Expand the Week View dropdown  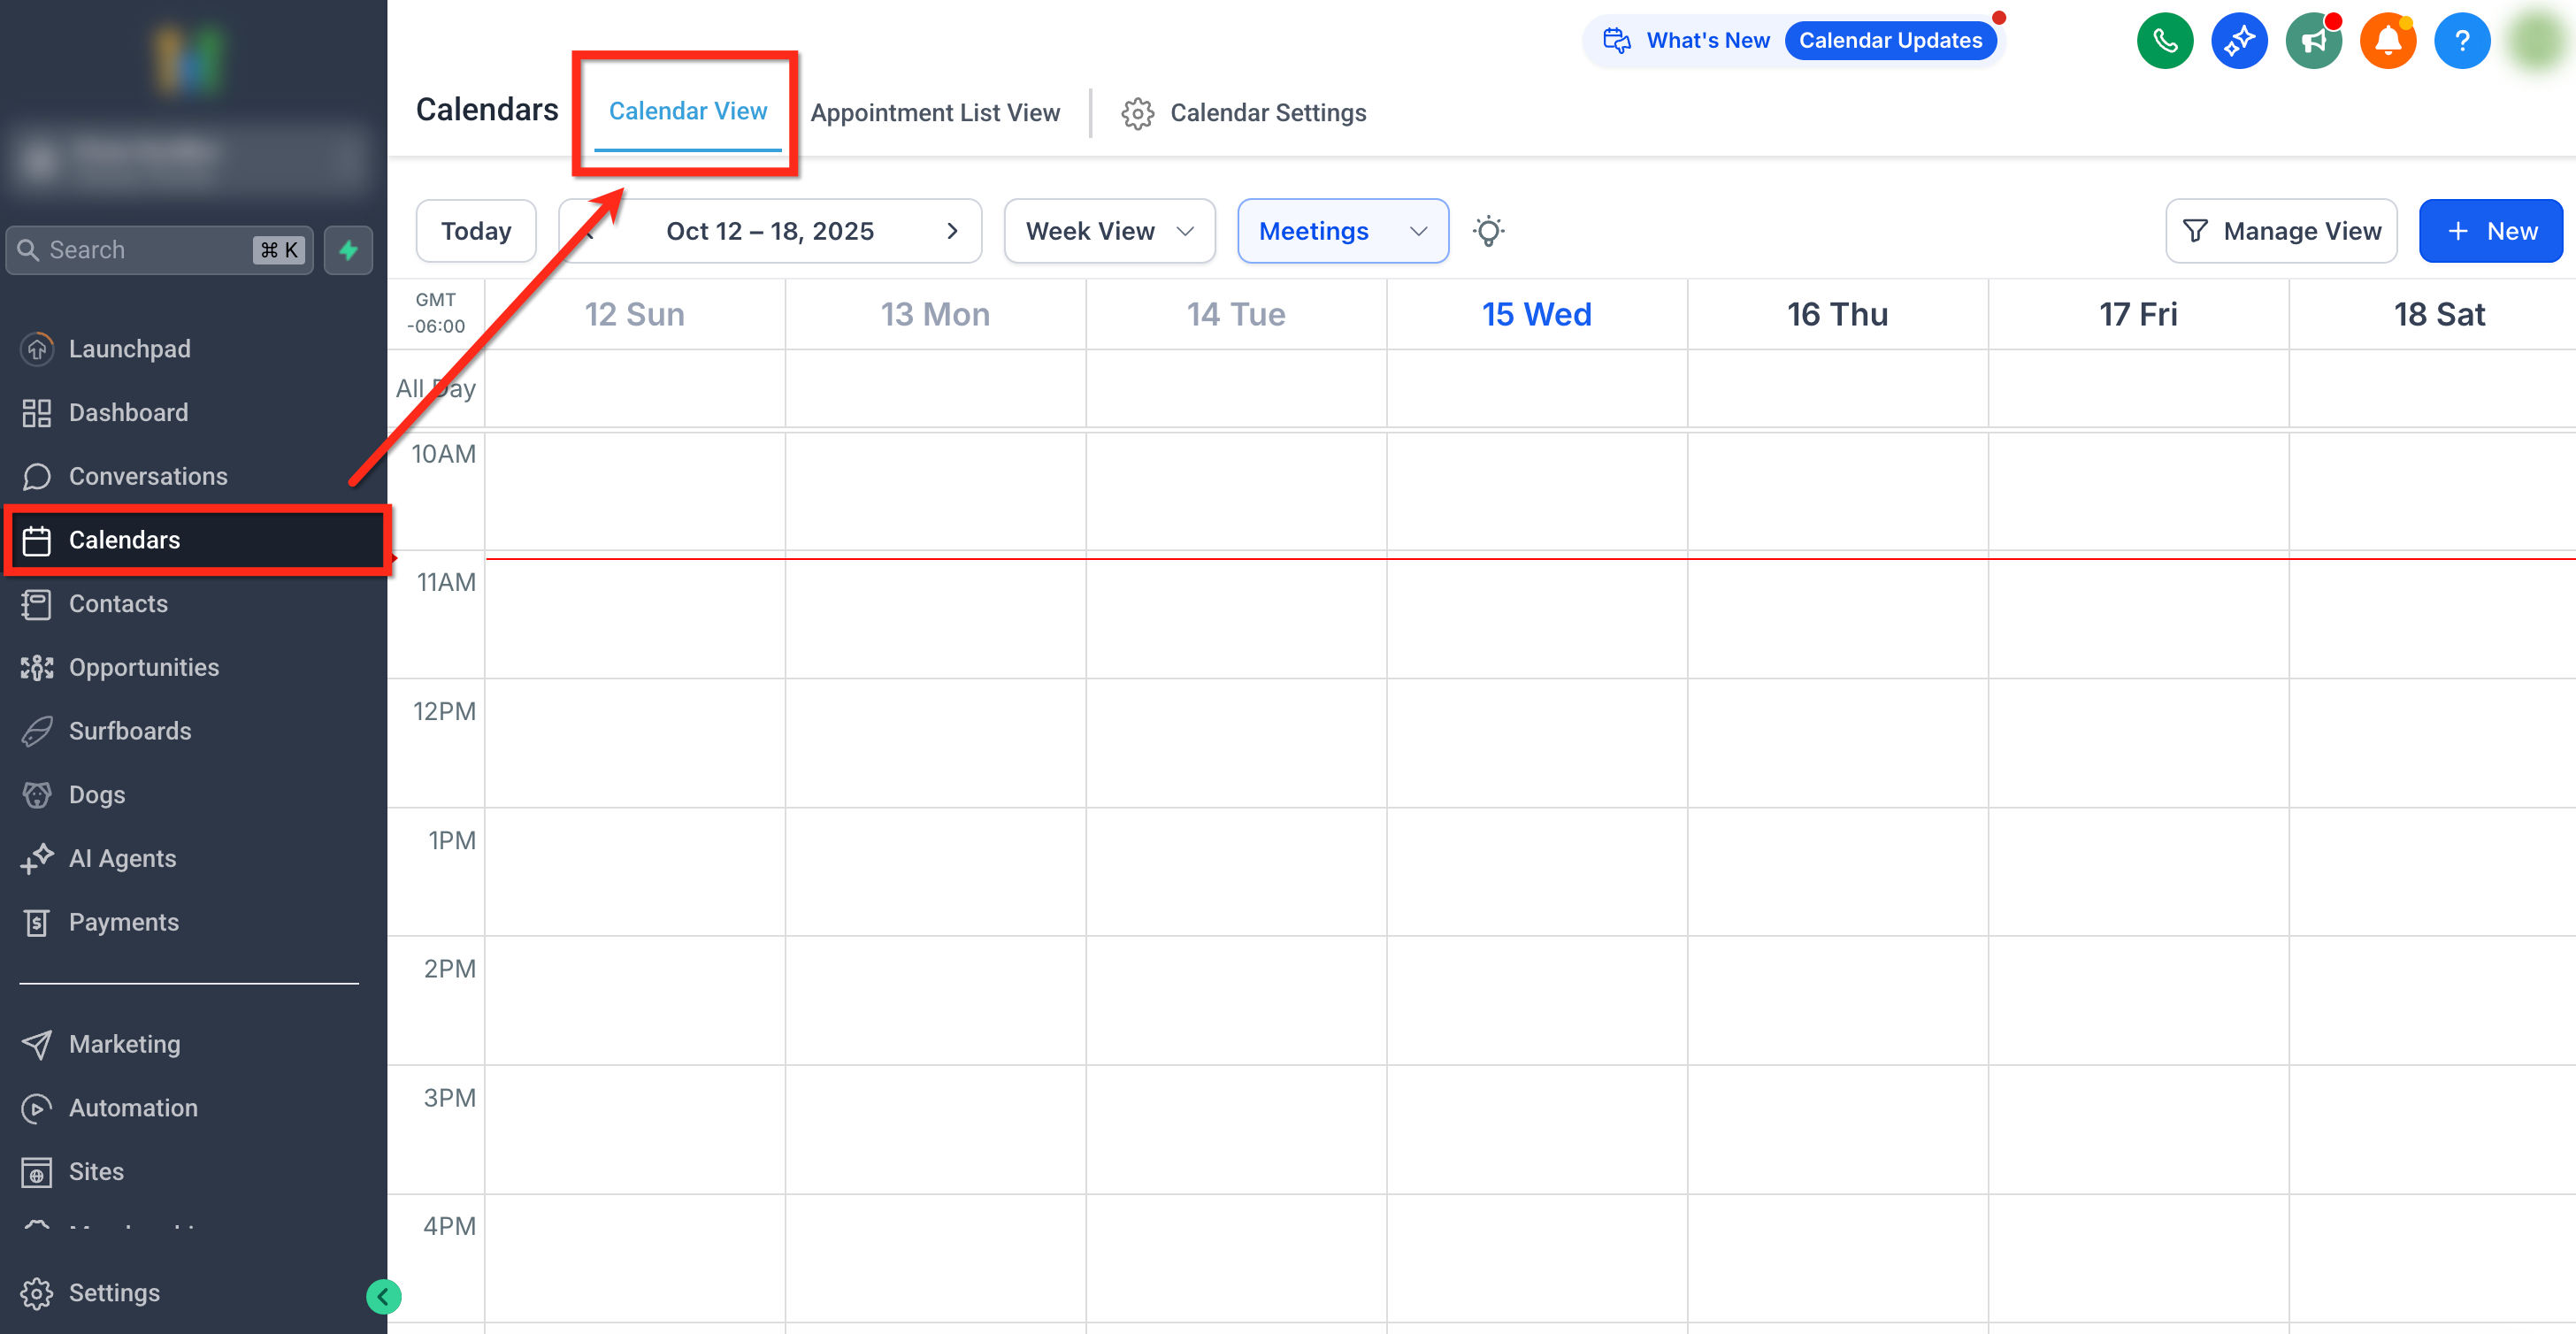point(1109,231)
